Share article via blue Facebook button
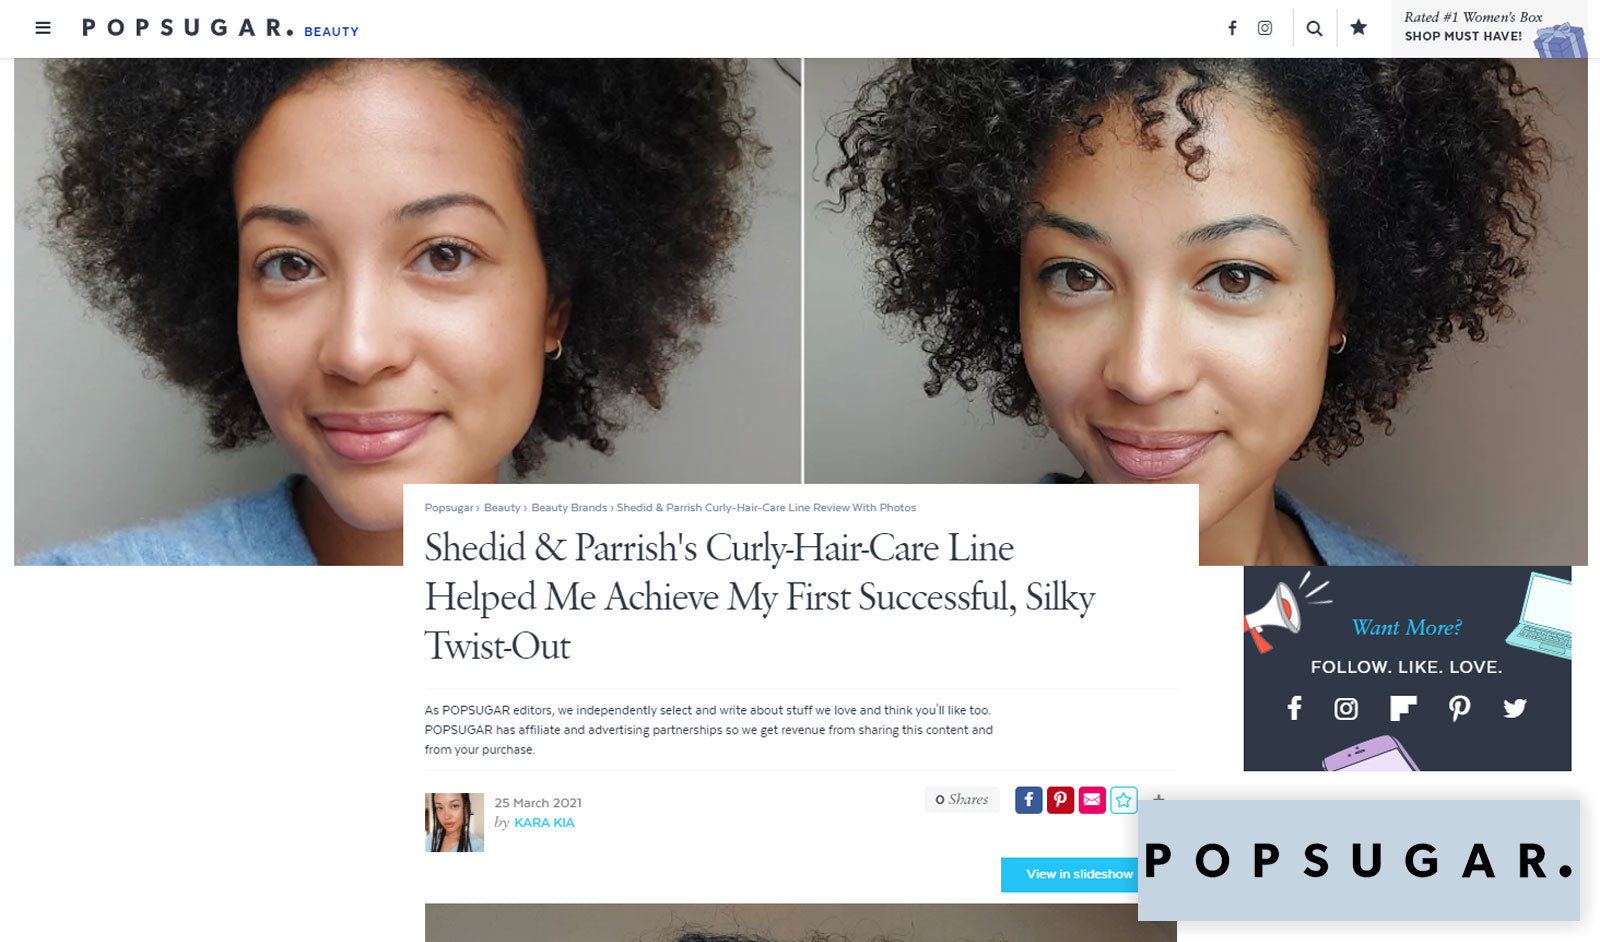Image resolution: width=1600 pixels, height=942 pixels. (x=1028, y=800)
